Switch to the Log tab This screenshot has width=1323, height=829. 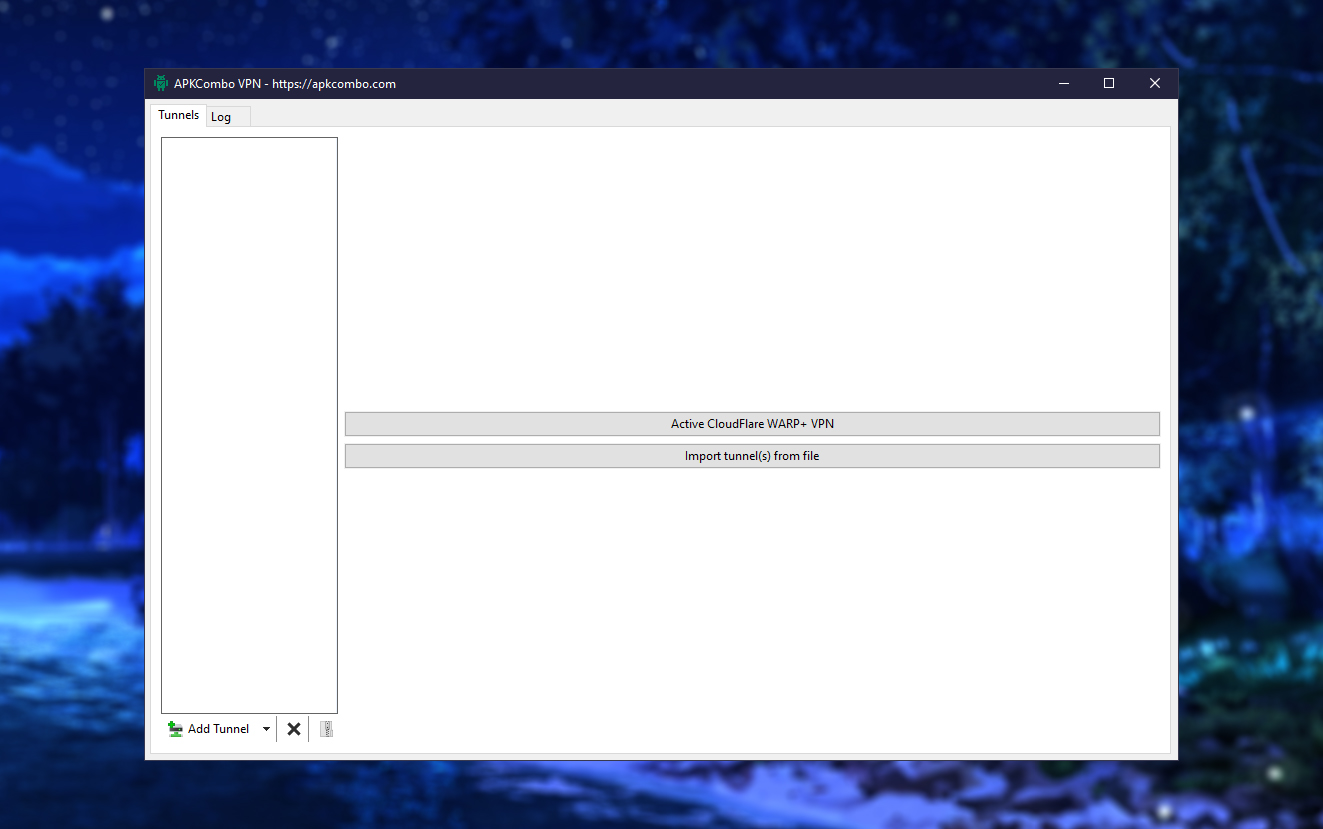point(228,117)
